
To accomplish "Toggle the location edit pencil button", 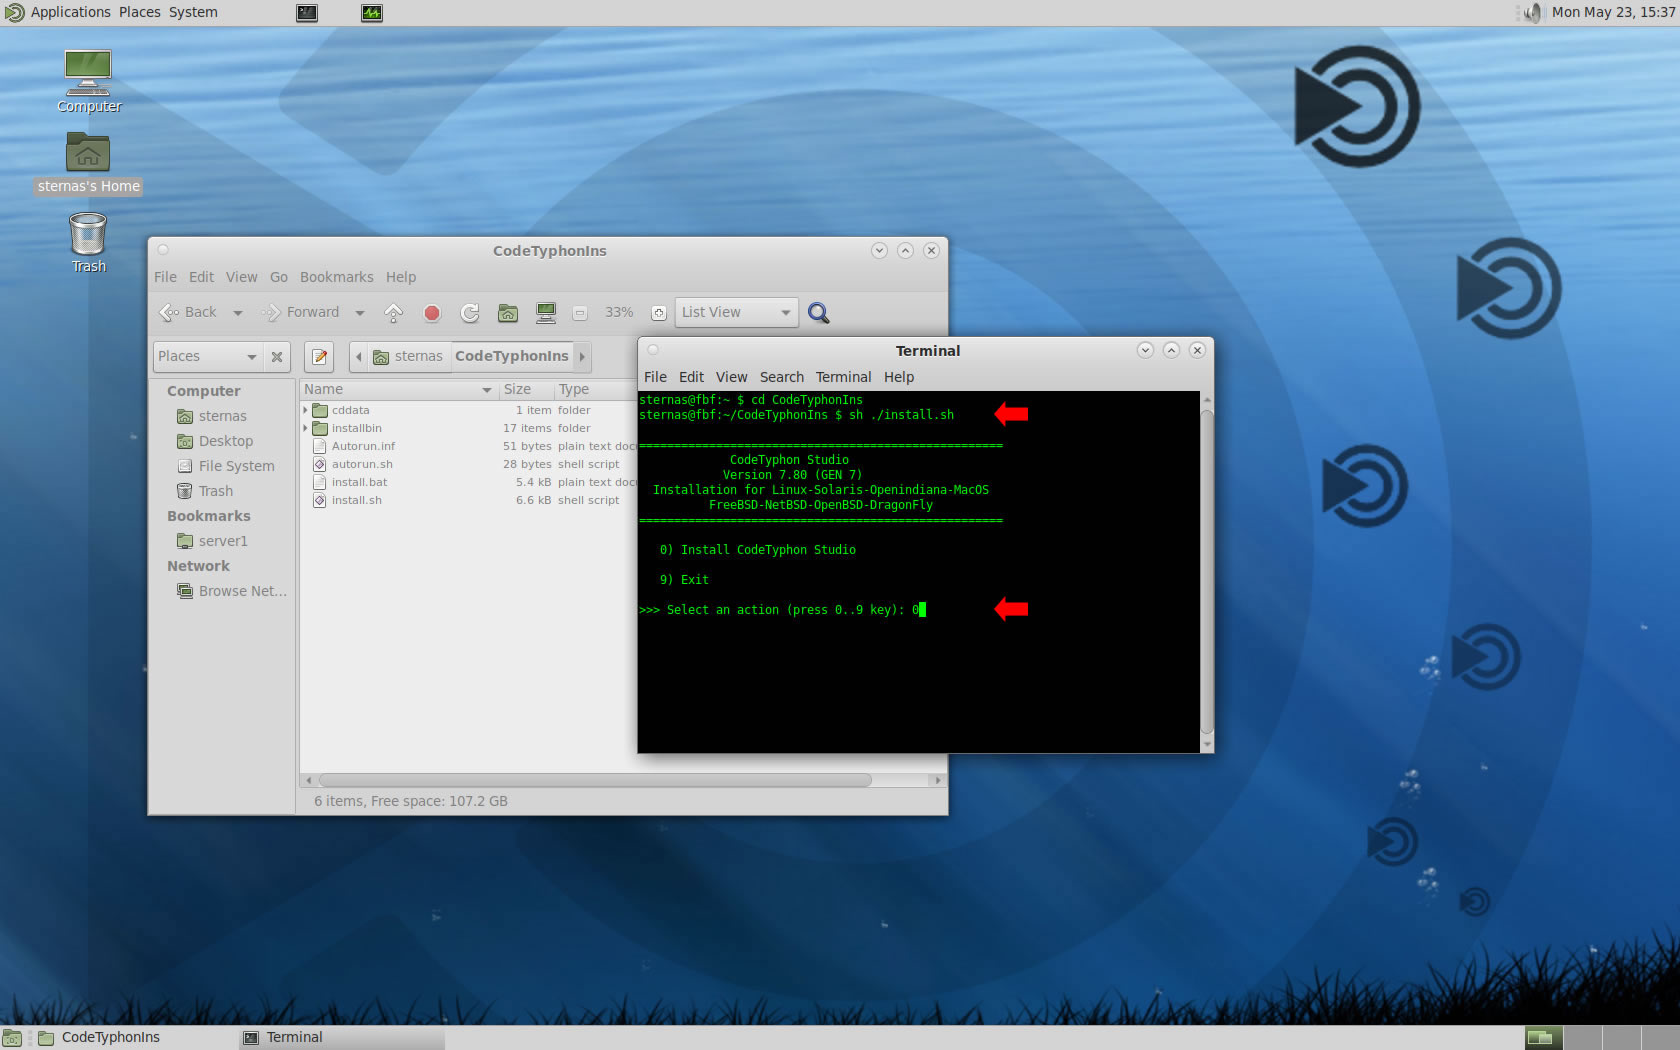I will coord(320,356).
